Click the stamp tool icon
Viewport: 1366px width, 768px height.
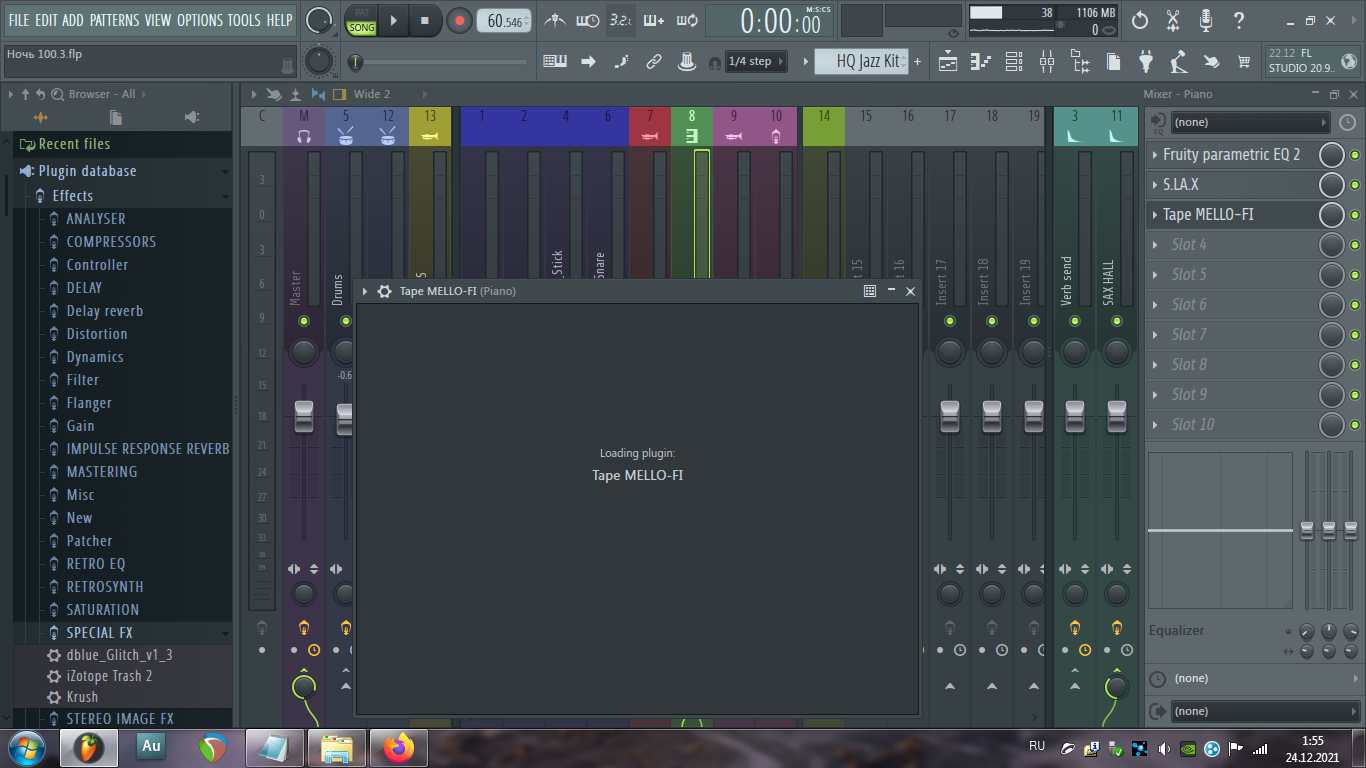(x=686, y=61)
